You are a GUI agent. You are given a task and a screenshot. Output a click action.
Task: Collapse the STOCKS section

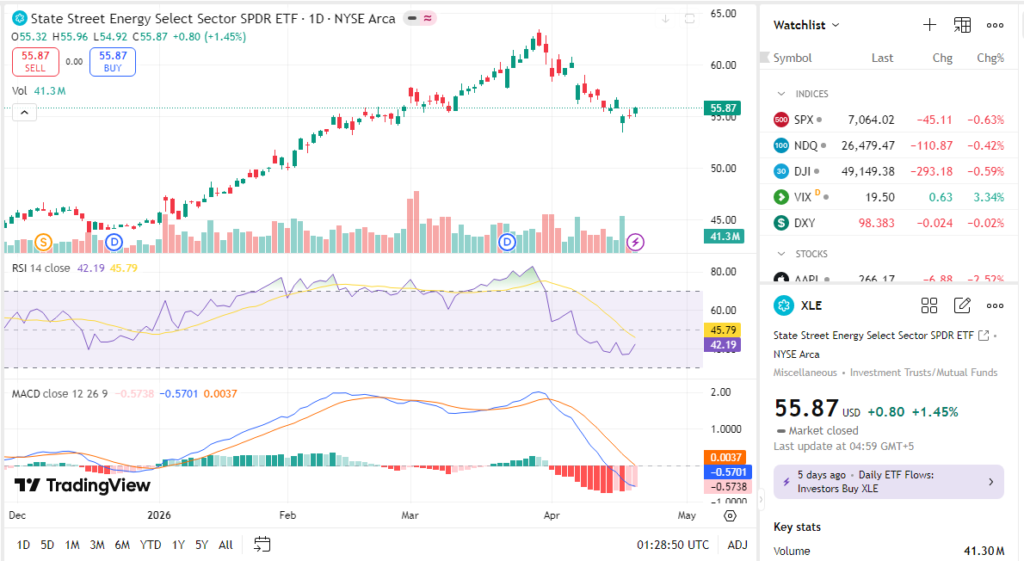(x=782, y=254)
